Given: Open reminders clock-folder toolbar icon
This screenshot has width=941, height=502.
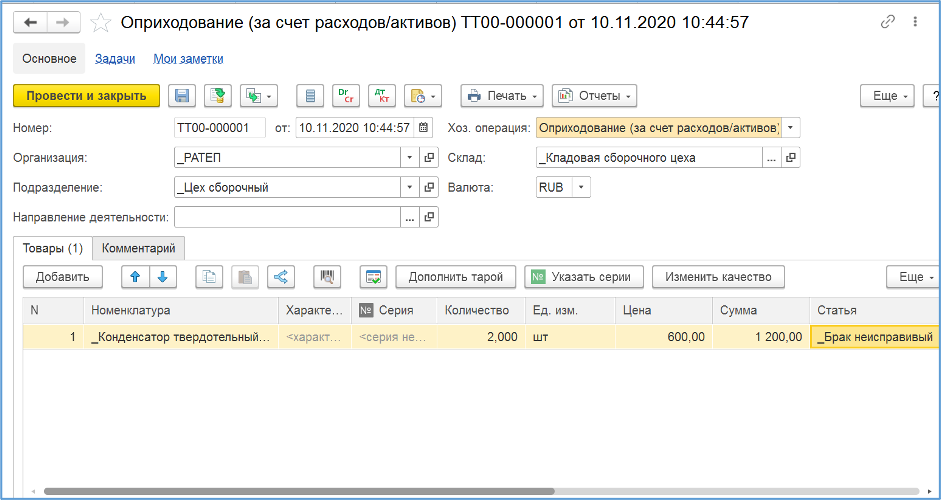Looking at the screenshot, I should [423, 96].
